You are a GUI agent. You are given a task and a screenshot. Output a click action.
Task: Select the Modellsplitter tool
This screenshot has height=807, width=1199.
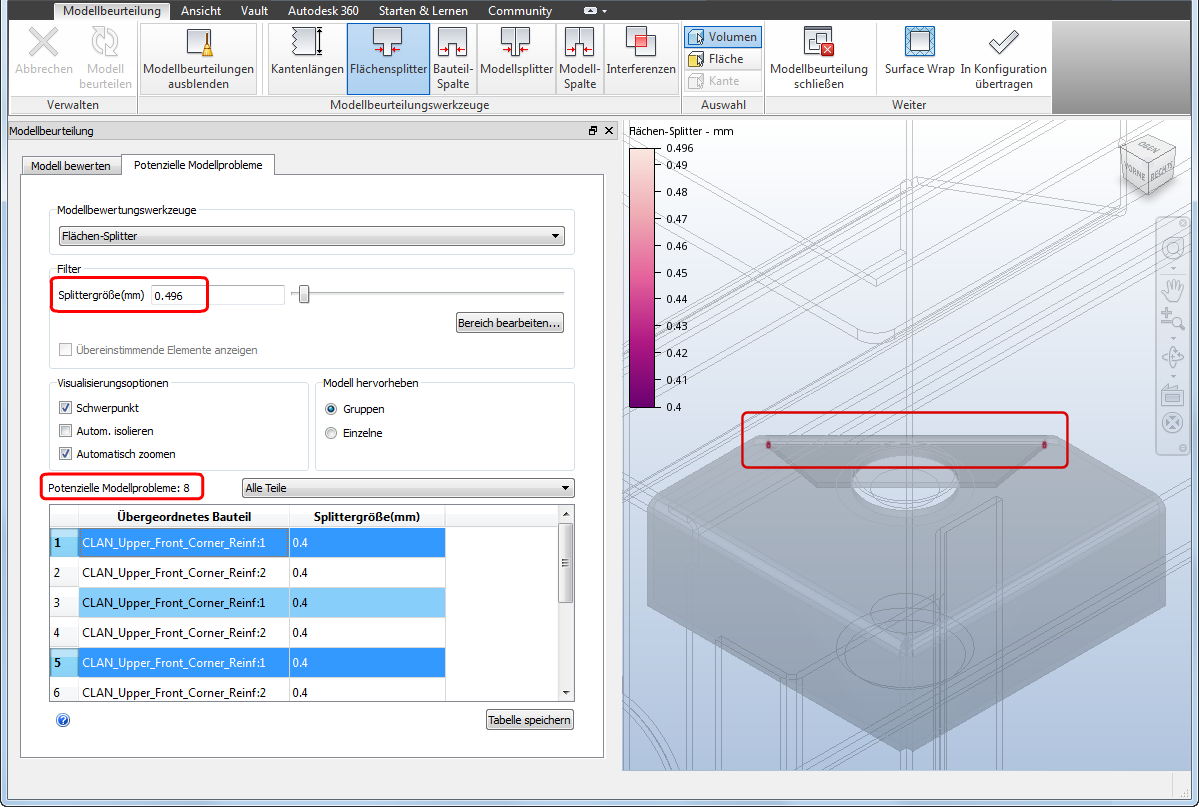point(516,59)
